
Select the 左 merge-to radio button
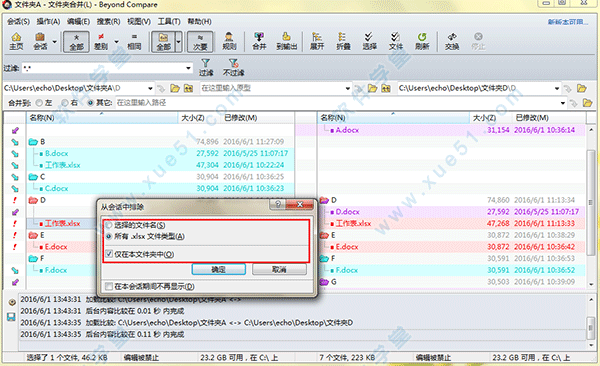[x=39, y=103]
